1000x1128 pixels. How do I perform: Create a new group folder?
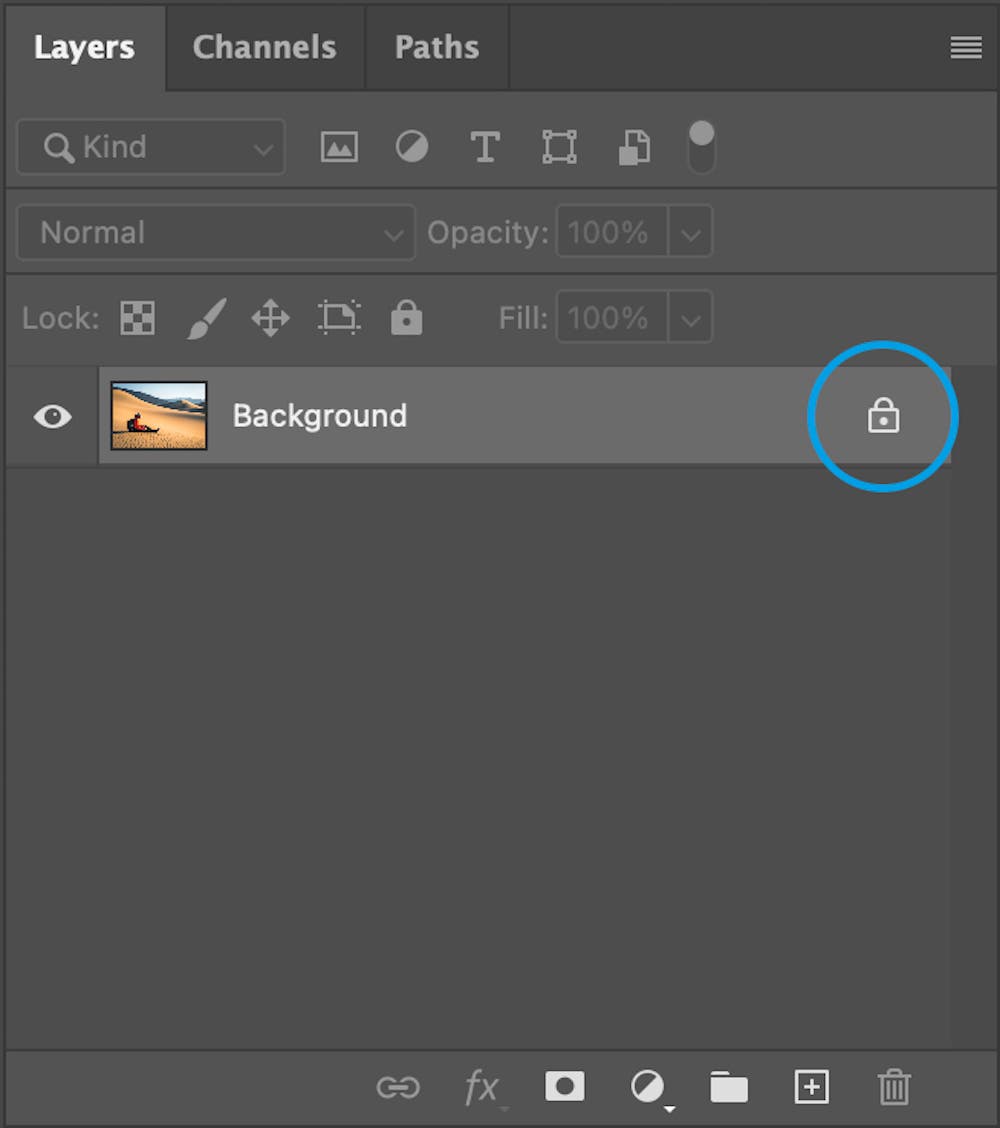[x=729, y=1087]
